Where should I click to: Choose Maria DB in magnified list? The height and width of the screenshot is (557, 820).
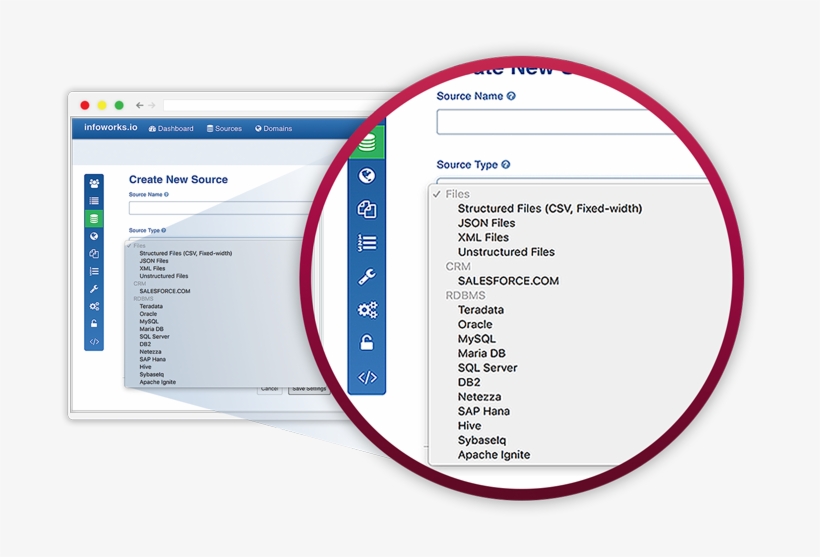pos(482,354)
